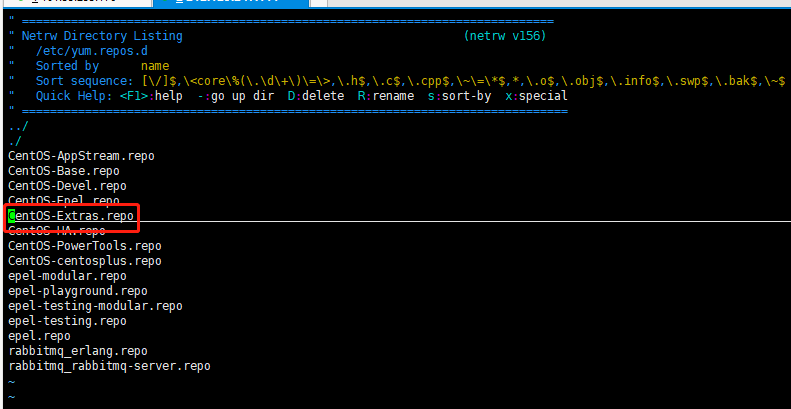The height and width of the screenshot is (409, 791).
Task: Click 'R:rename' help hint
Action: (x=386, y=96)
